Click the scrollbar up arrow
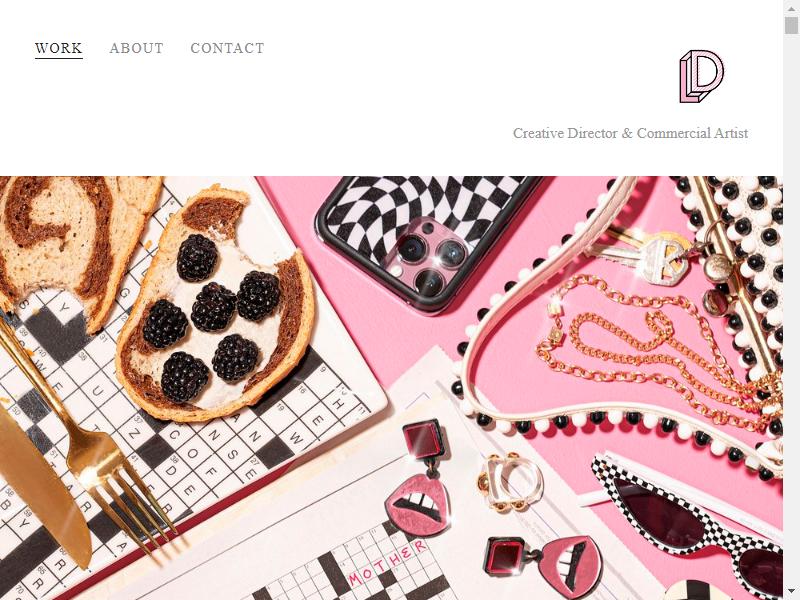The image size is (800, 600). (x=791, y=7)
